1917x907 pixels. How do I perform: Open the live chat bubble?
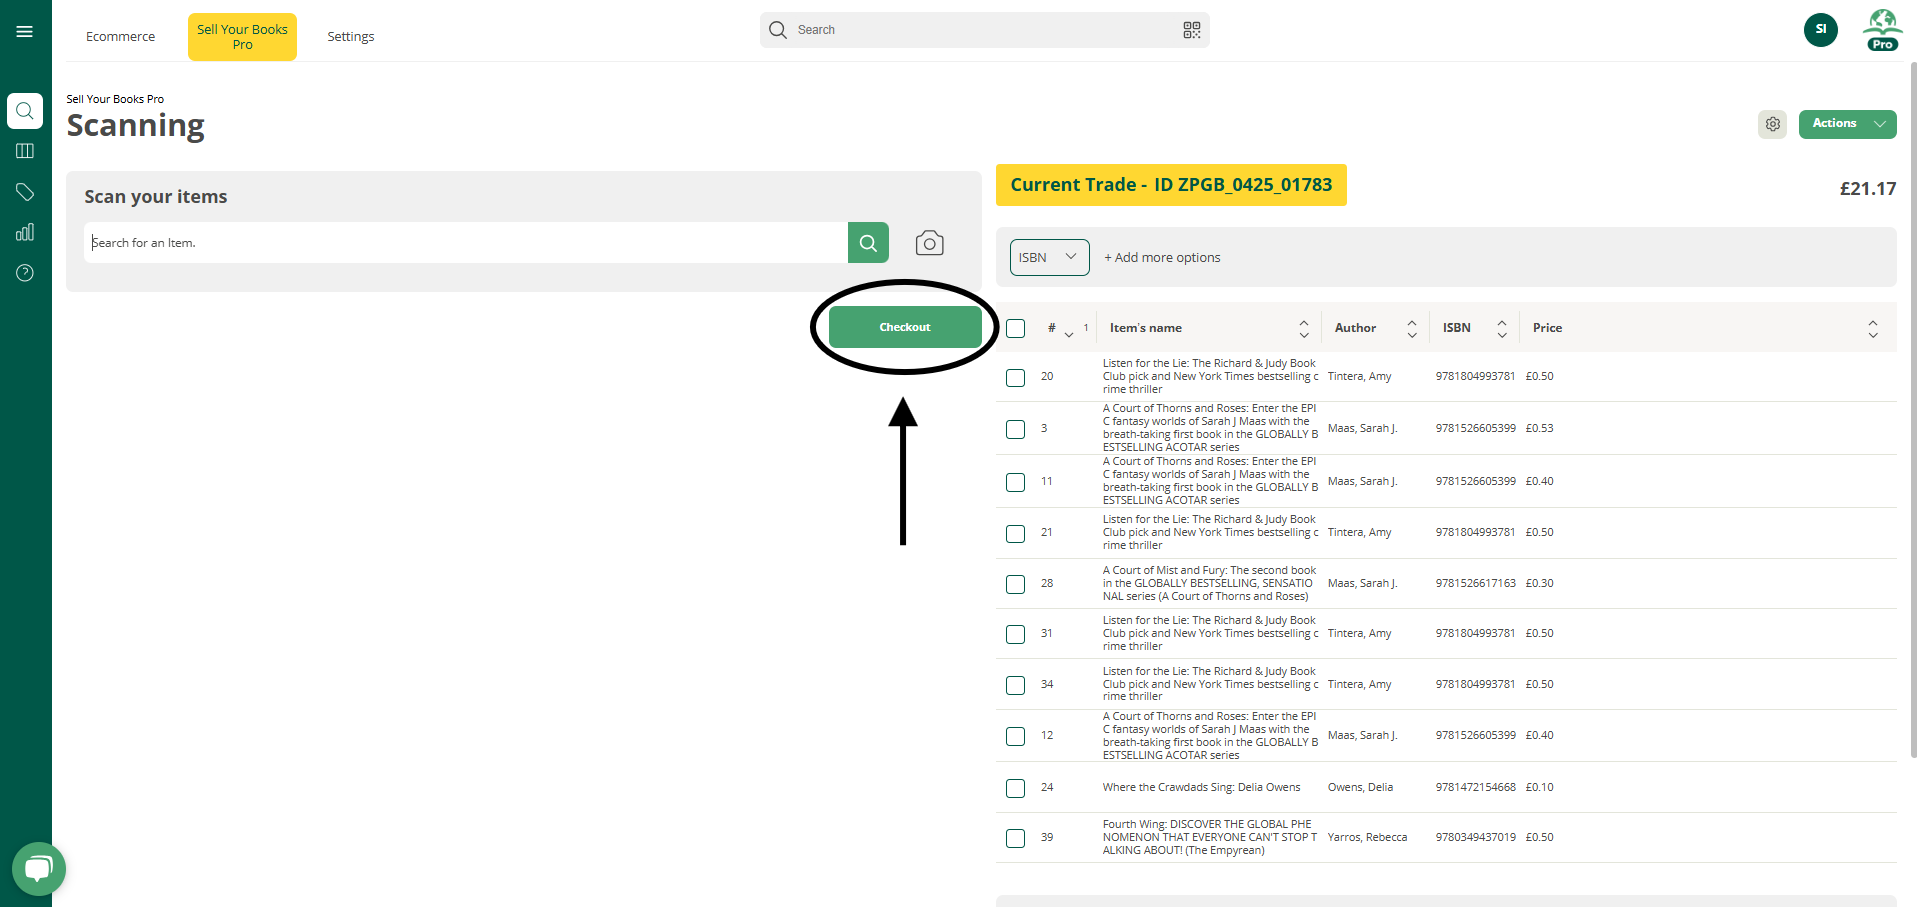[38, 868]
